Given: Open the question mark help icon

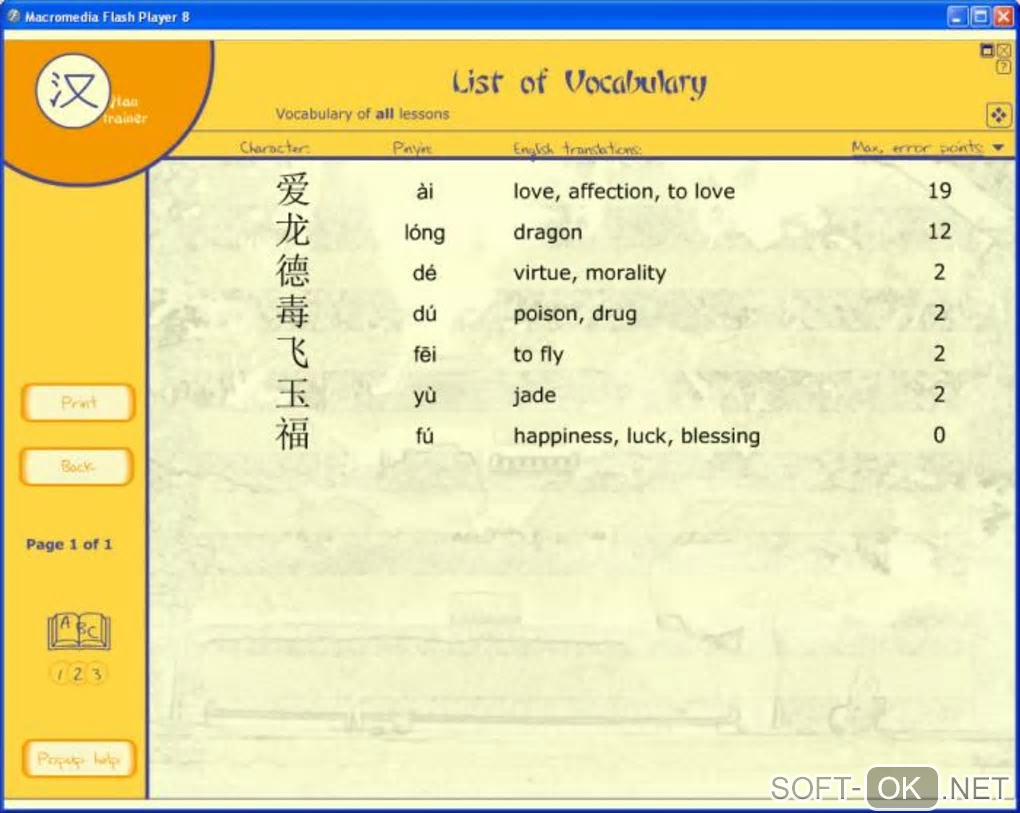Looking at the screenshot, I should tap(1004, 66).
